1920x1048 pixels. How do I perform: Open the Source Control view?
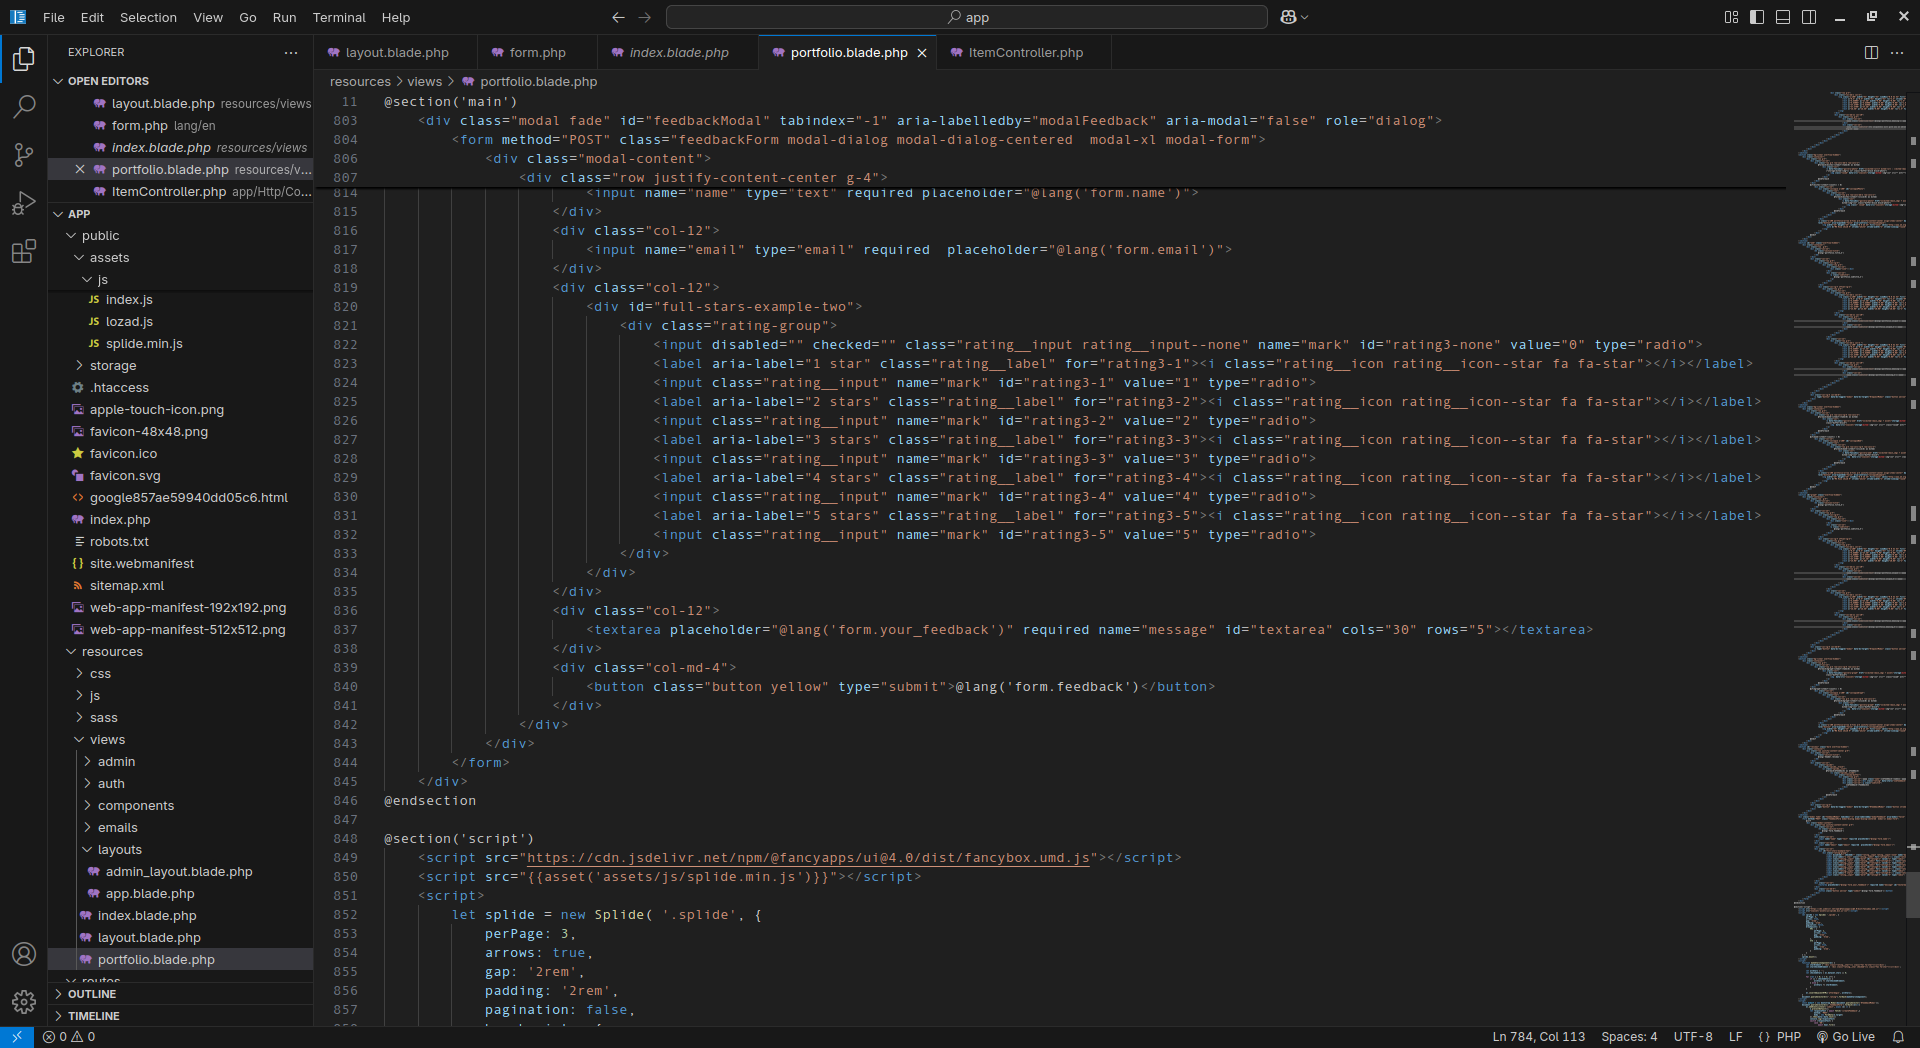(24, 155)
